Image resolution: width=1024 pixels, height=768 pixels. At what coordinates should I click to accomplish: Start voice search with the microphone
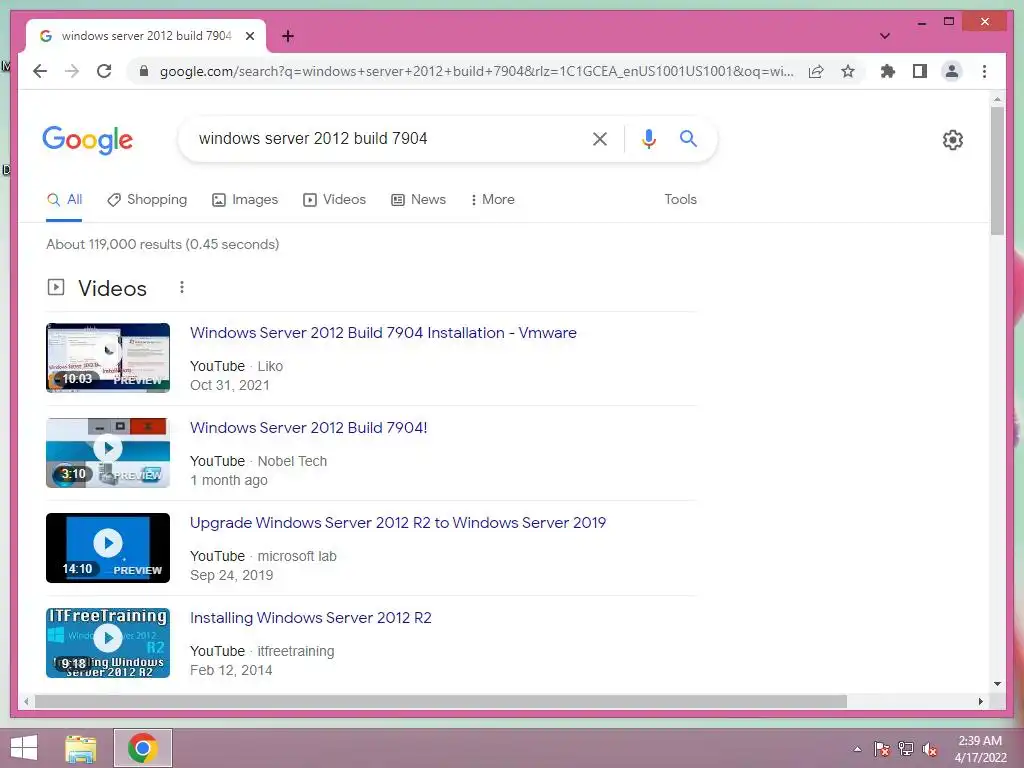tap(648, 138)
